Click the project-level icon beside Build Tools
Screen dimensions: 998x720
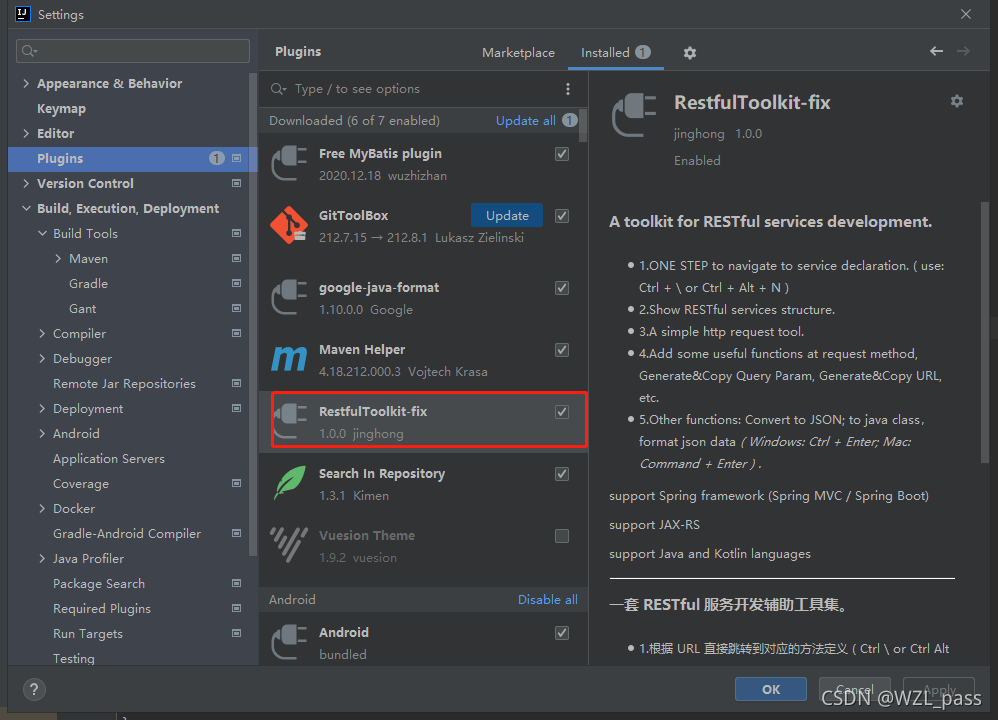coord(237,234)
